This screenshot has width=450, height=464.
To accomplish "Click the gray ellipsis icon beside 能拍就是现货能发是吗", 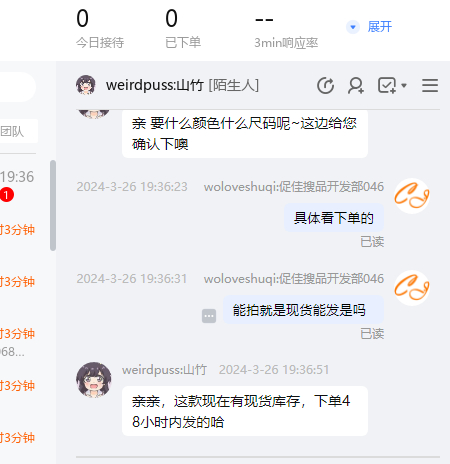I will coord(209,316).
